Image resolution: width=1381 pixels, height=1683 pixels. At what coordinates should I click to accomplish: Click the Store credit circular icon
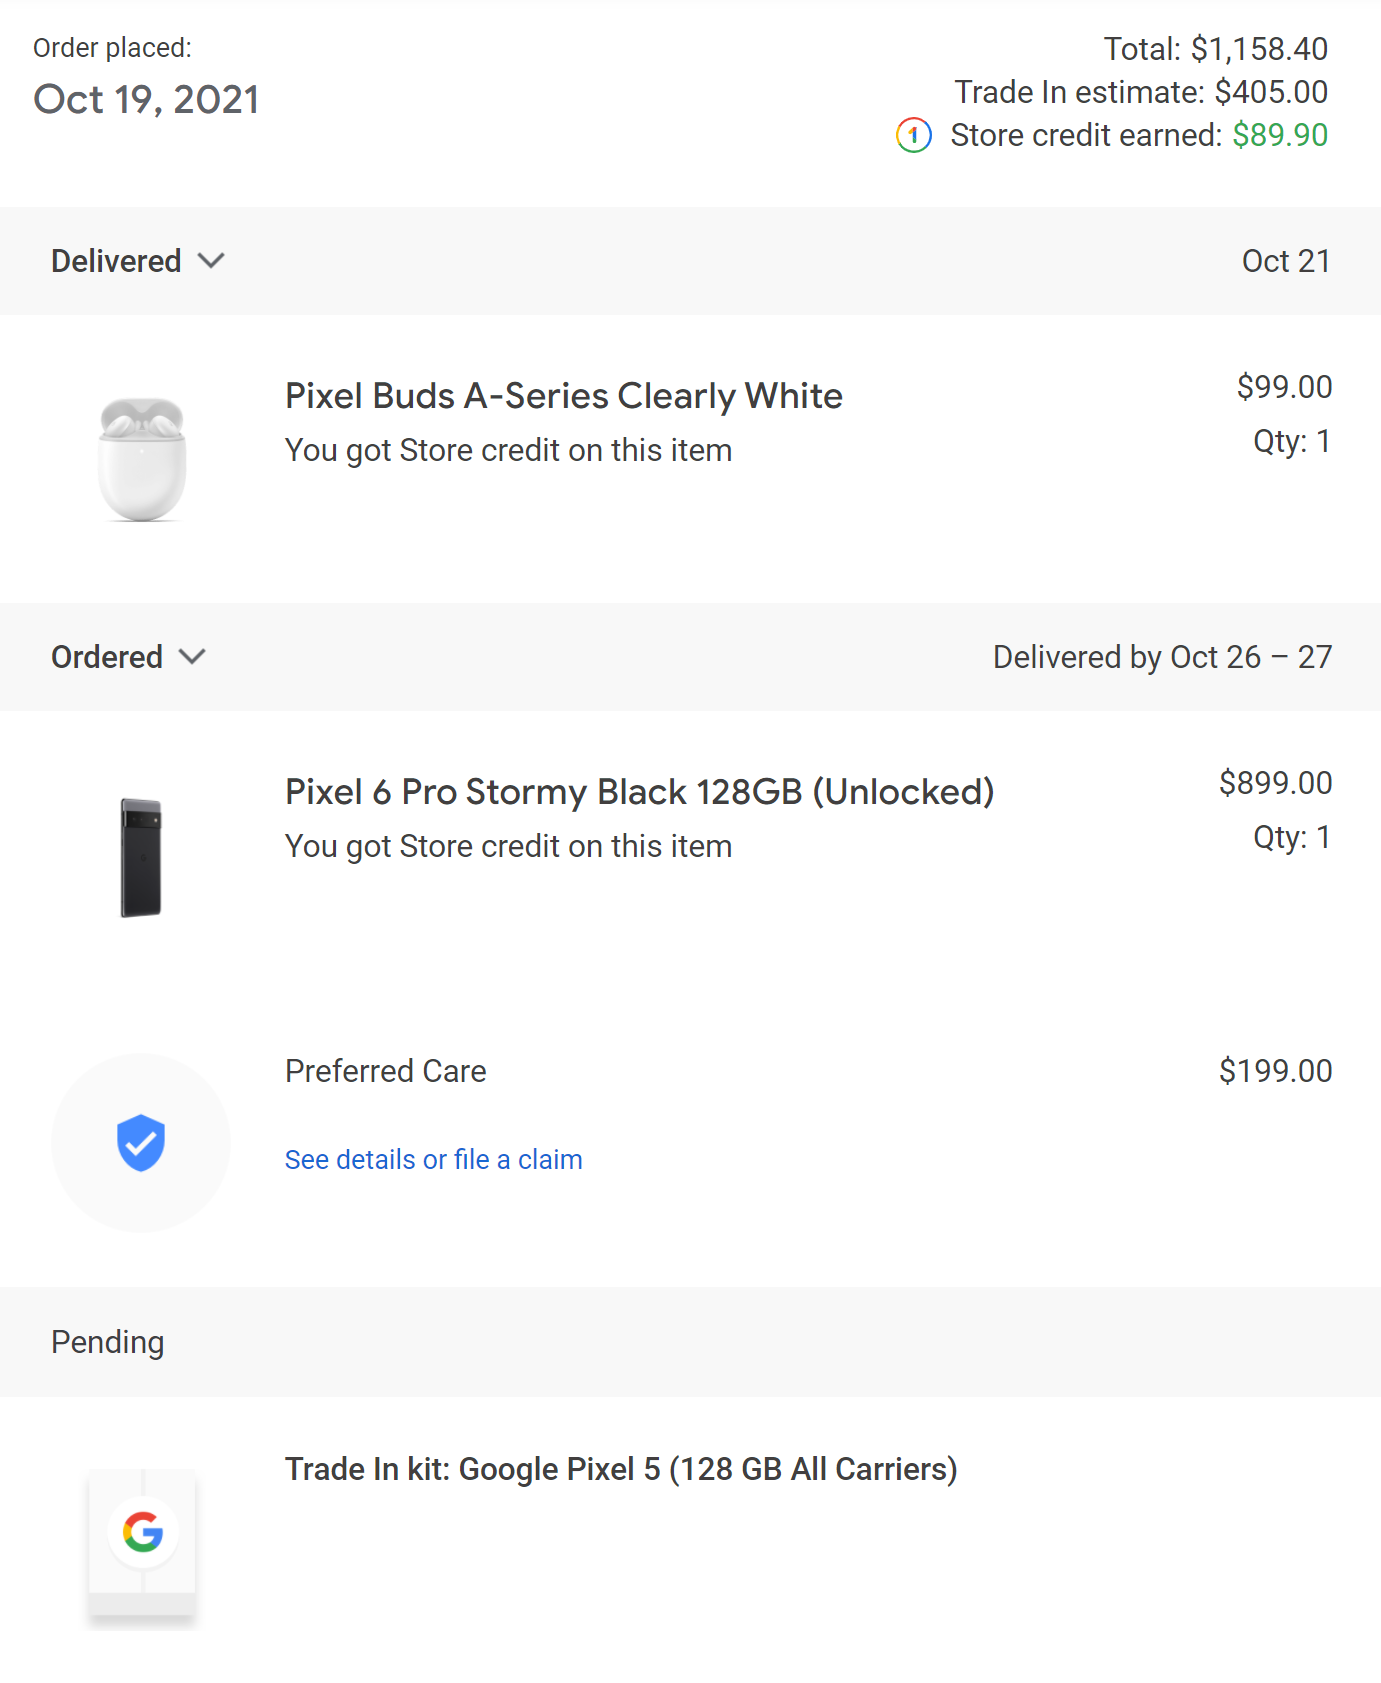(913, 135)
